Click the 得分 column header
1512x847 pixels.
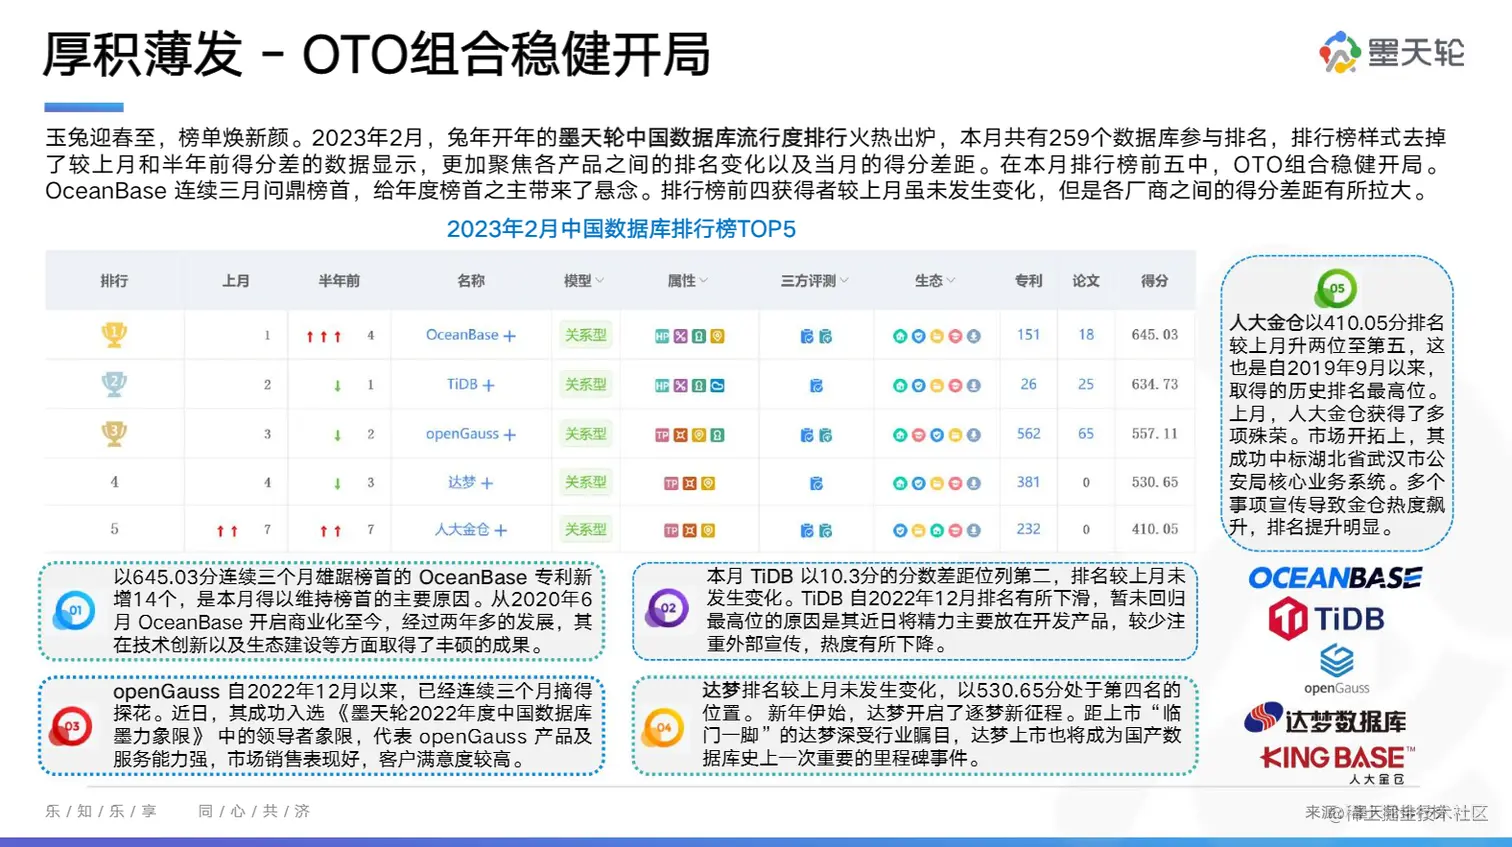coord(1155,281)
